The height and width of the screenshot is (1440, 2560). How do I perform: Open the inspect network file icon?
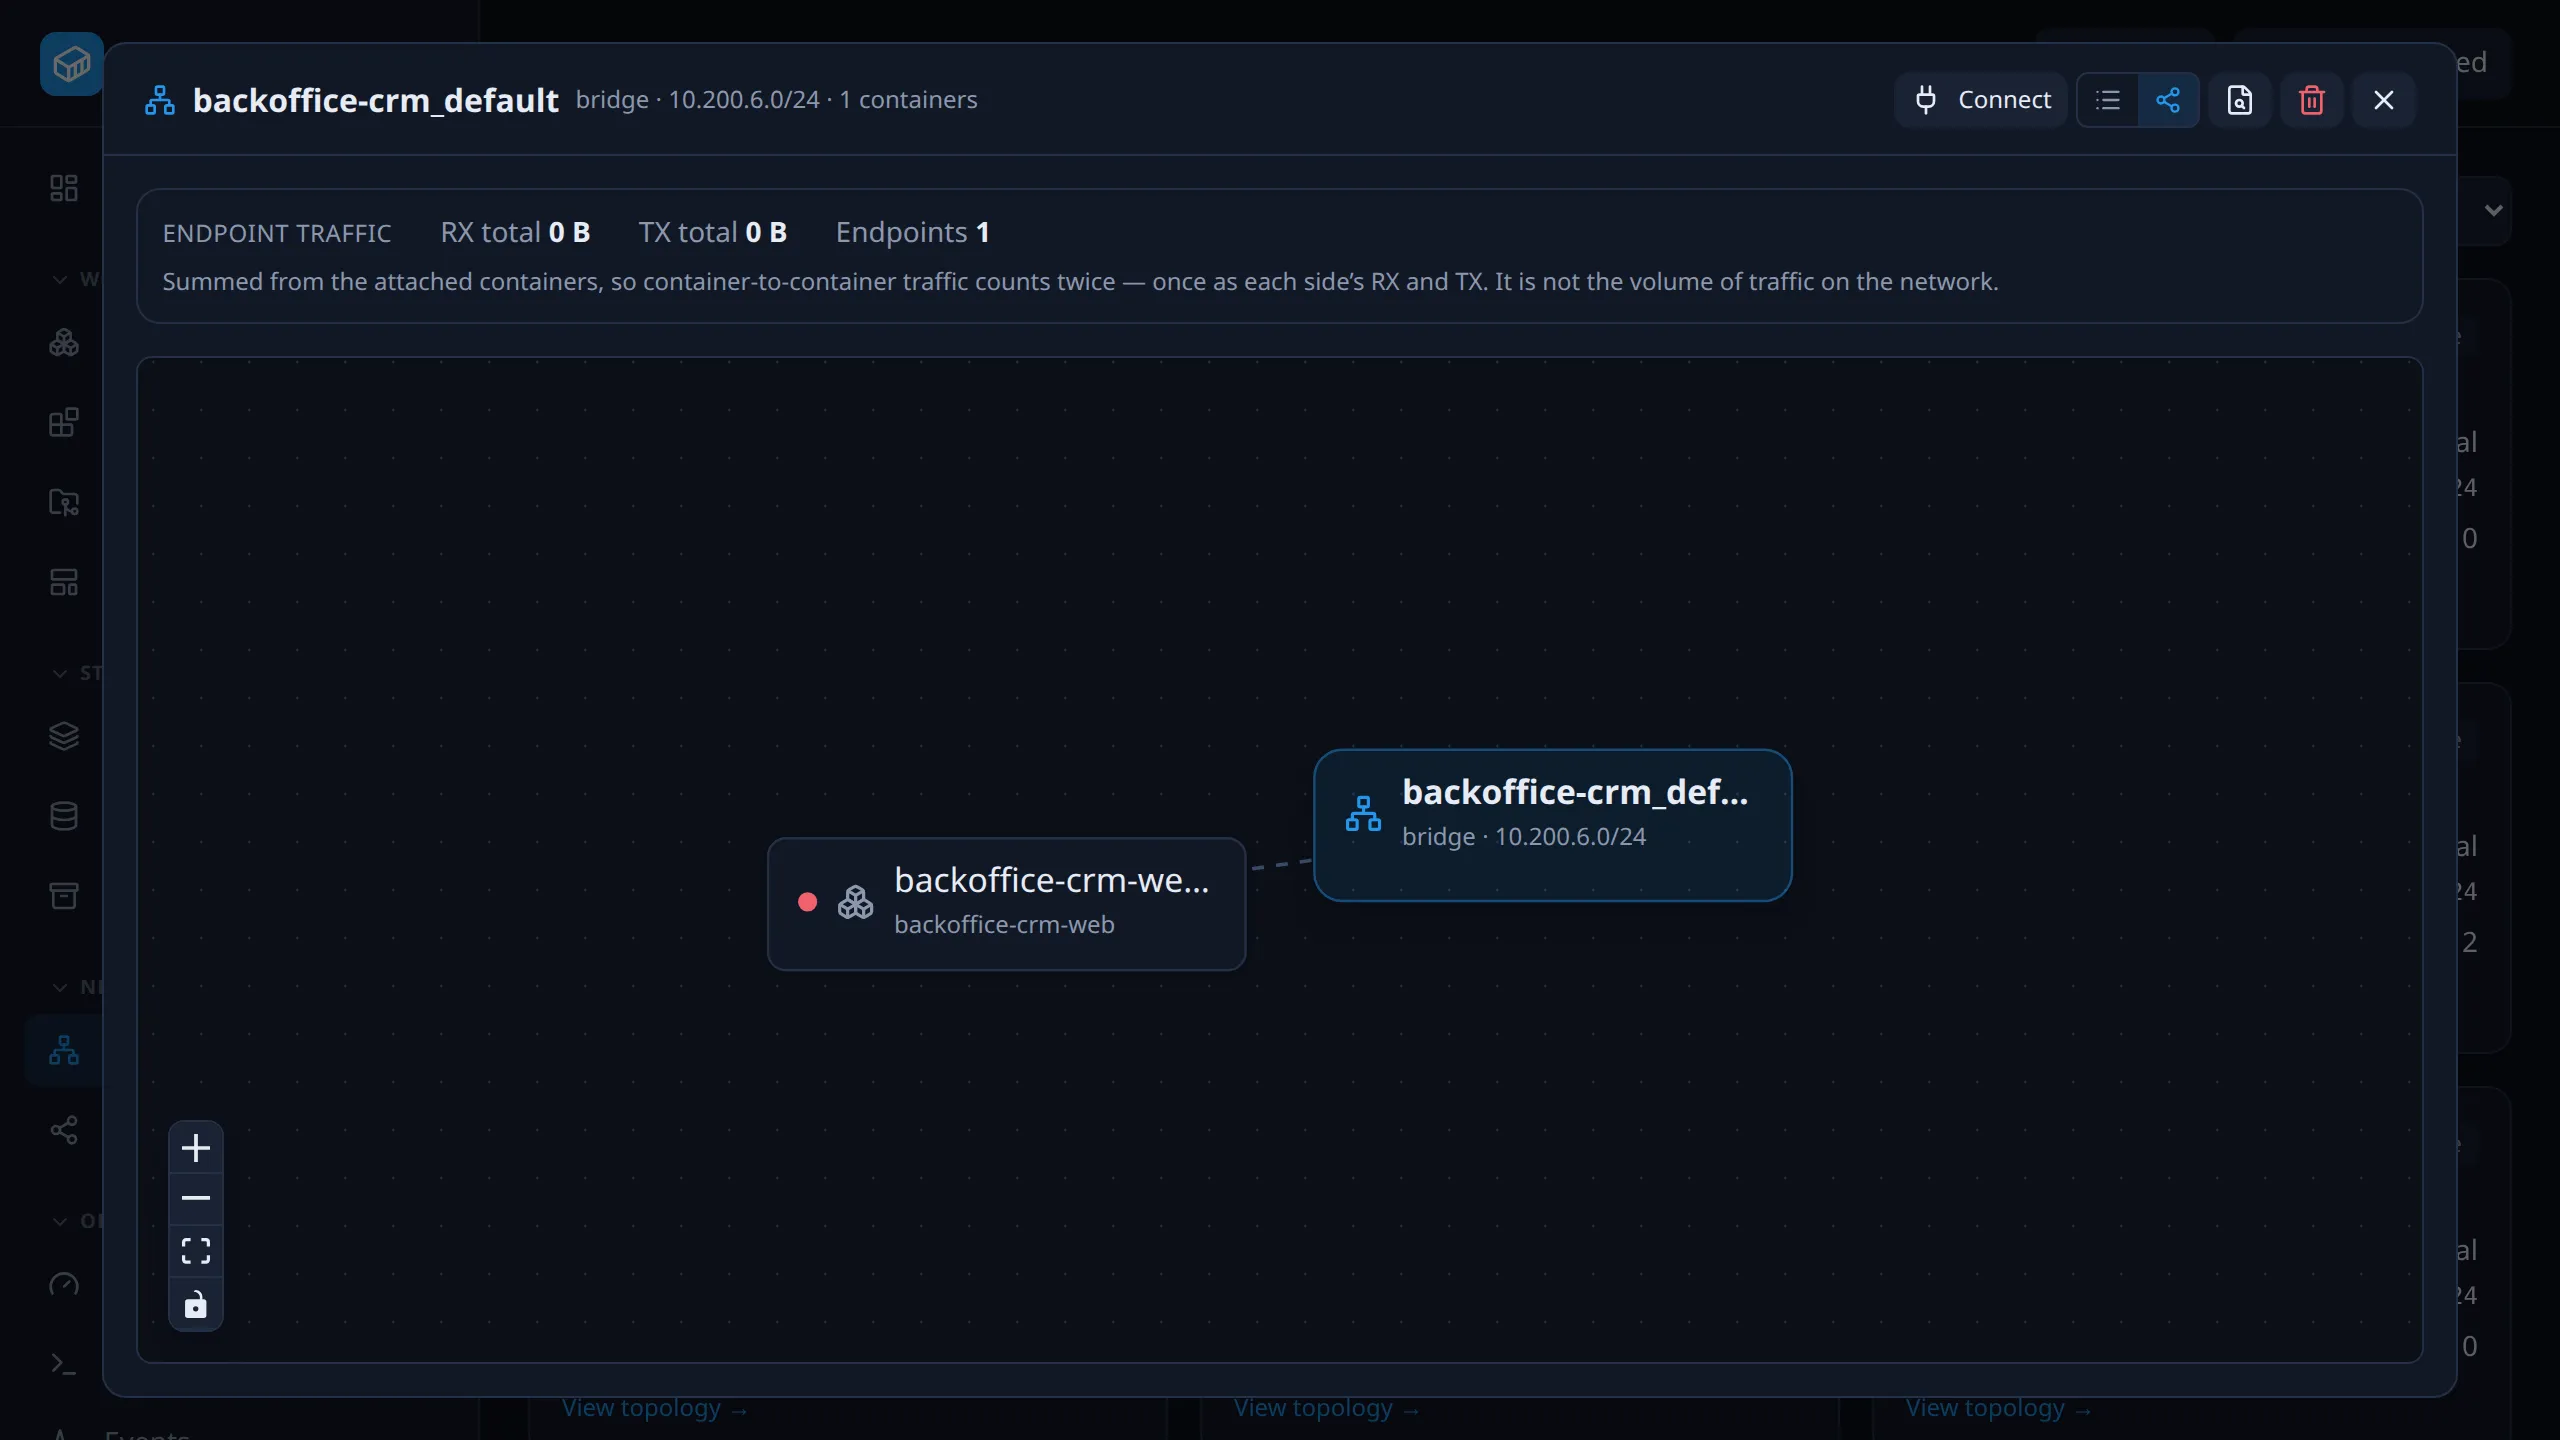point(2240,100)
